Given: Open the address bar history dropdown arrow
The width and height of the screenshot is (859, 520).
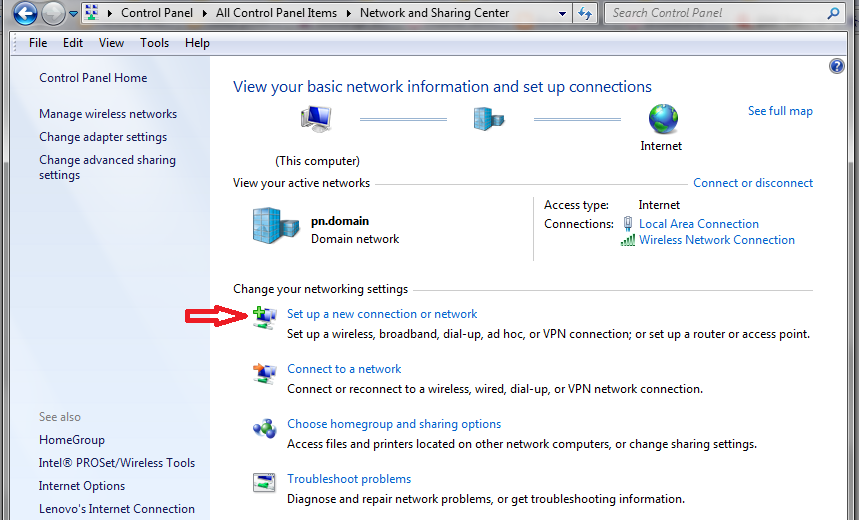Looking at the screenshot, I should click(x=563, y=13).
